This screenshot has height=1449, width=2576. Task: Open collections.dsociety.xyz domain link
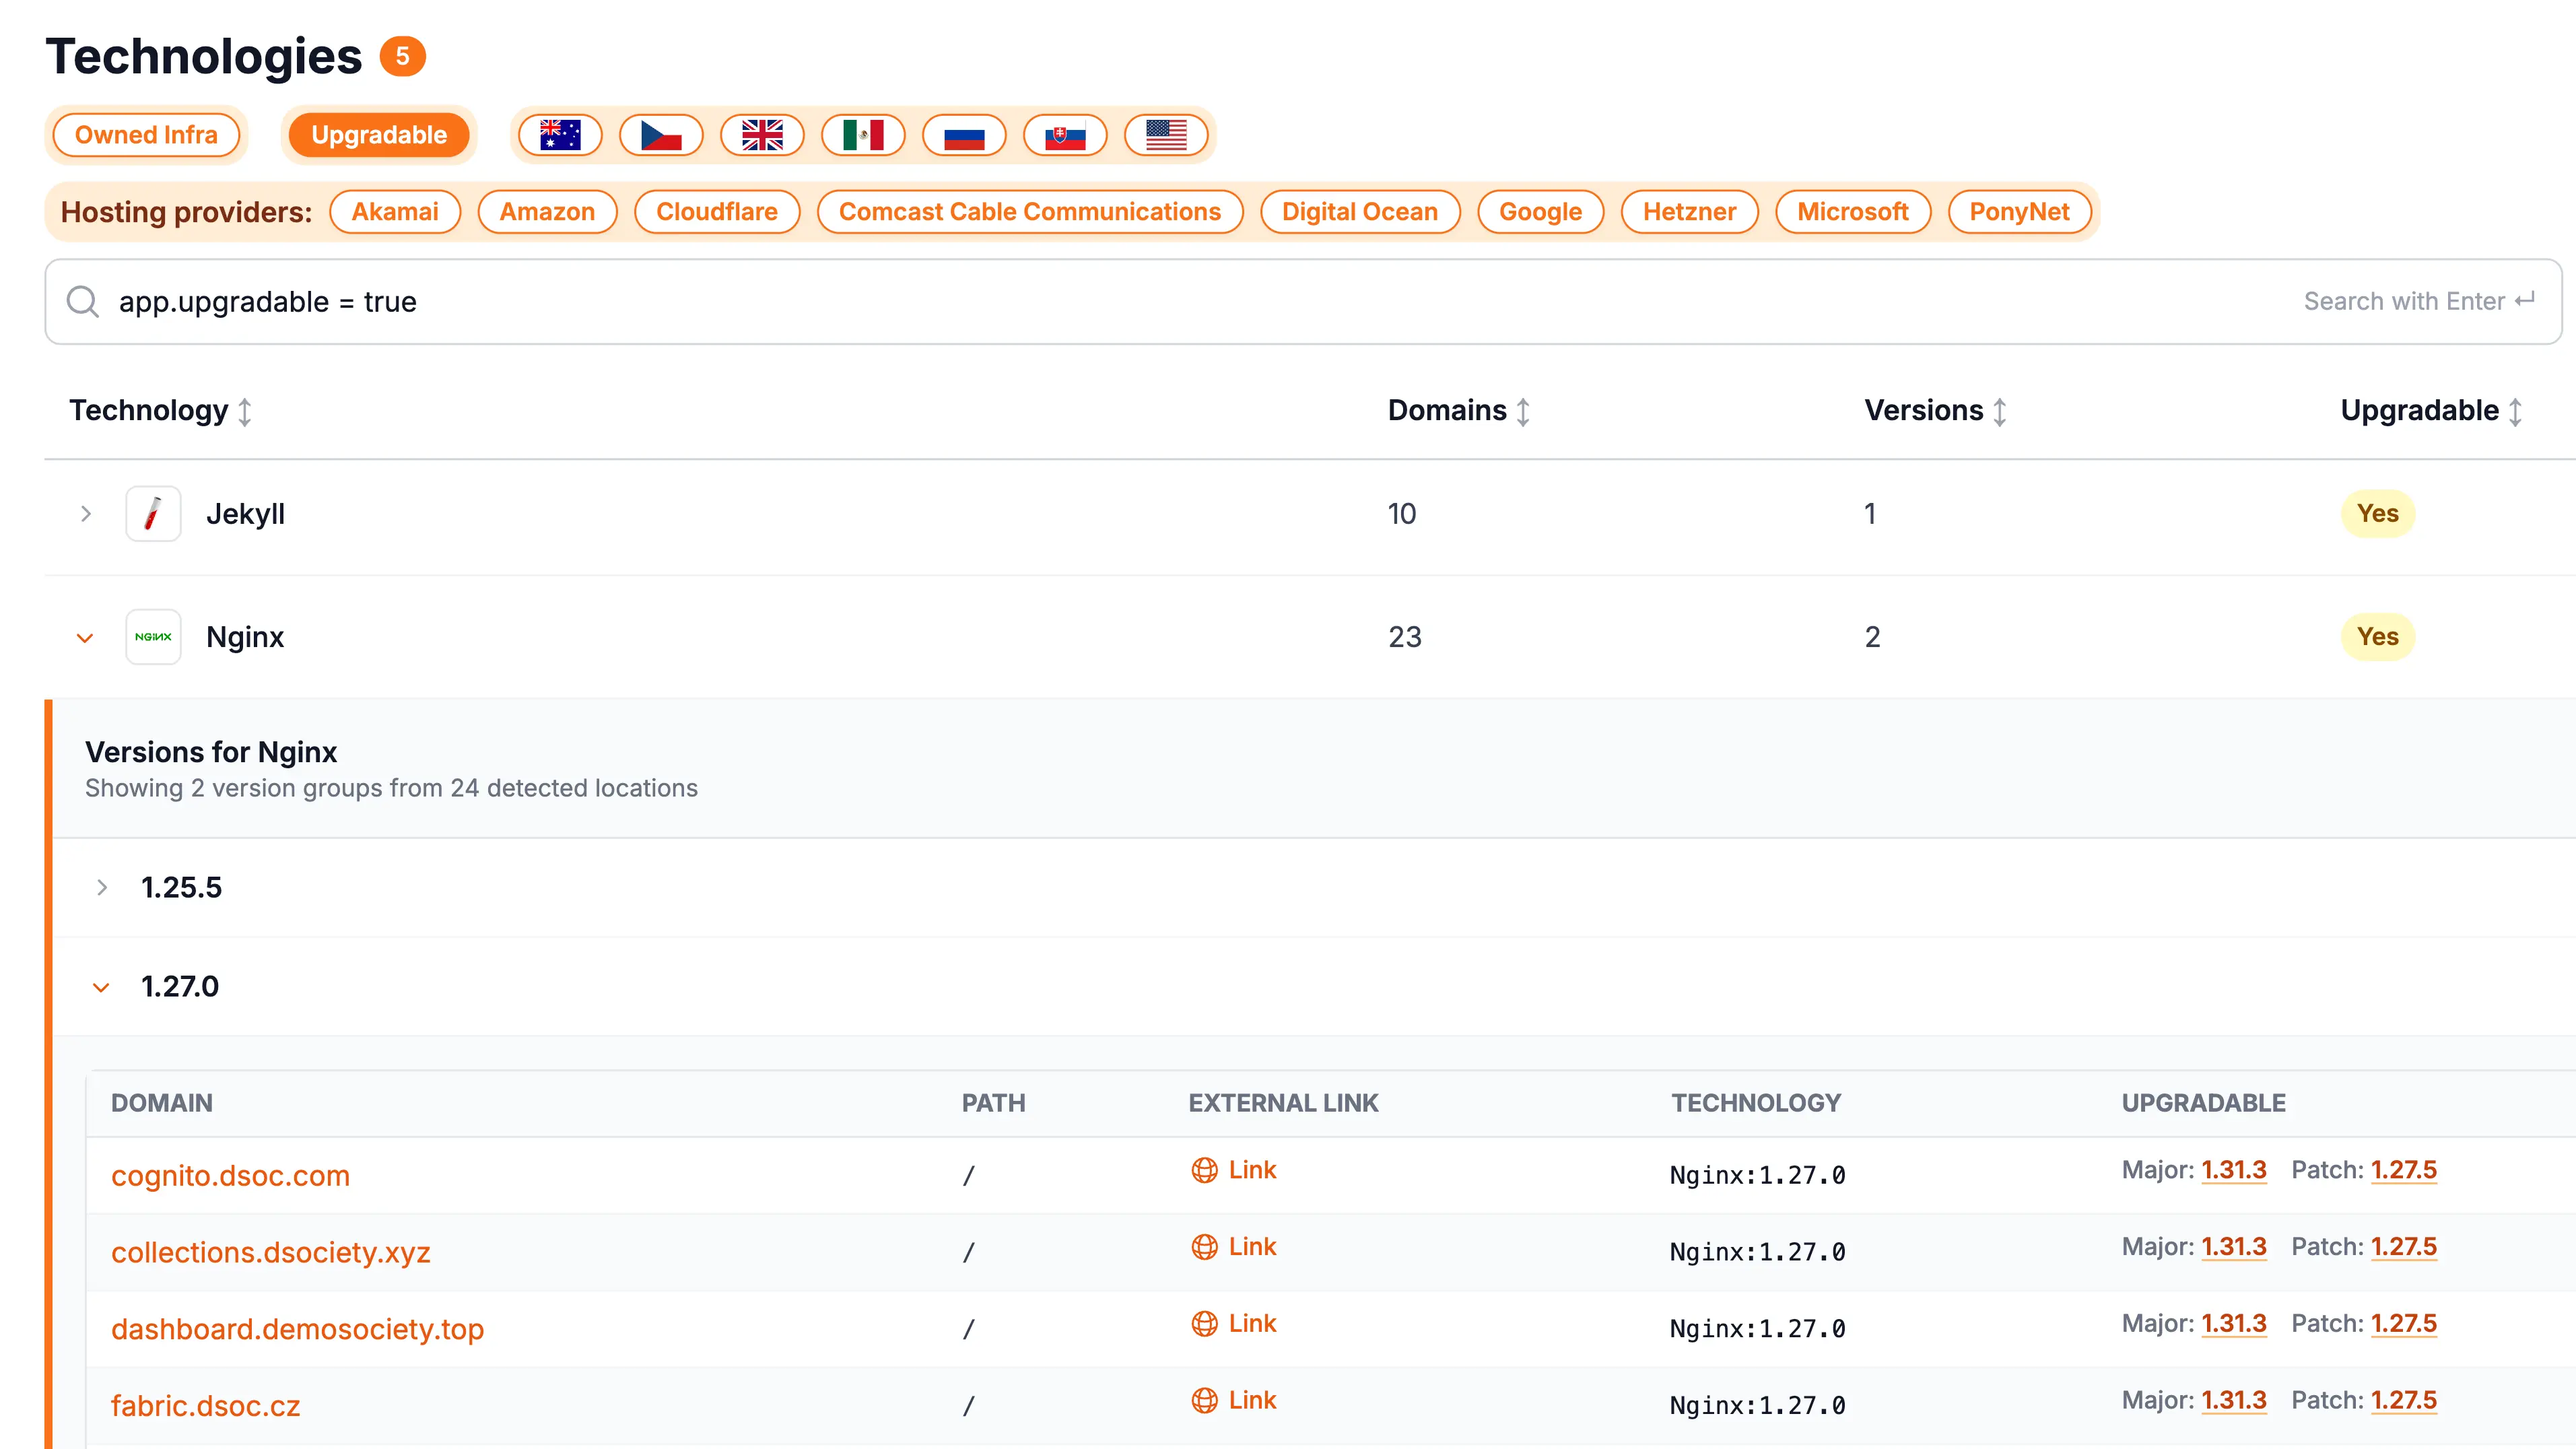click(270, 1252)
